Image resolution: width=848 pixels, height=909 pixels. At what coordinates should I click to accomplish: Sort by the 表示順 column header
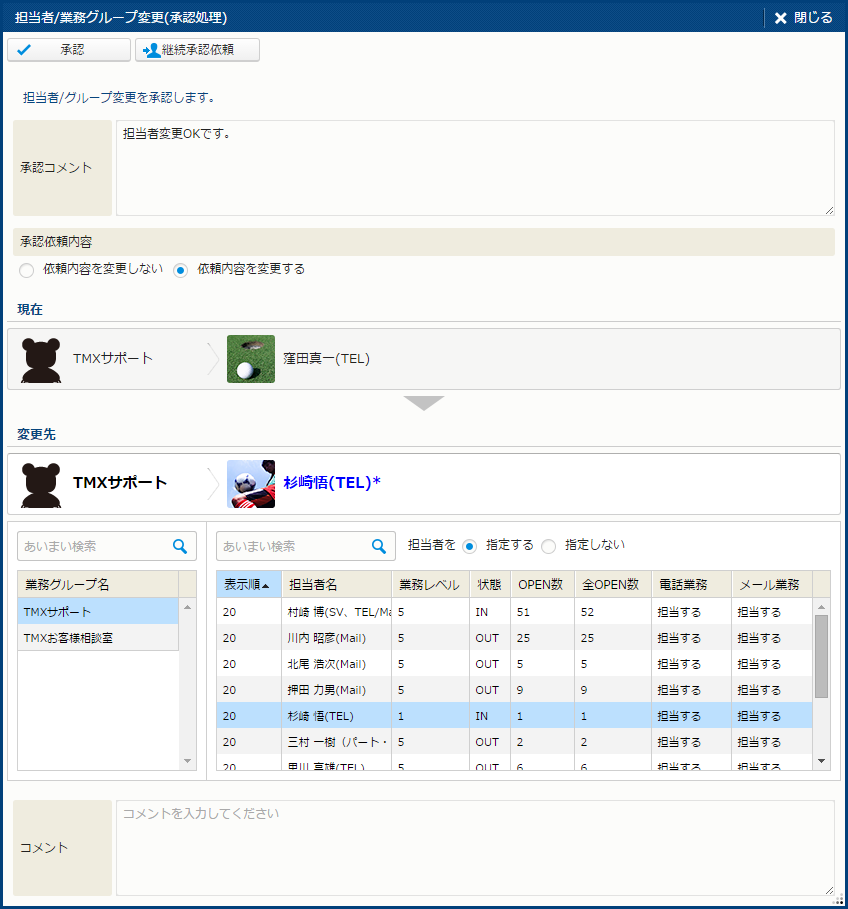[248, 584]
